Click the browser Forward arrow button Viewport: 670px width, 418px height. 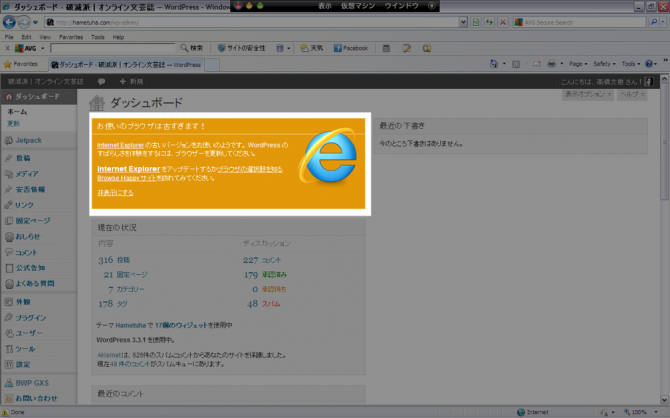pyautogui.click(x=24, y=22)
